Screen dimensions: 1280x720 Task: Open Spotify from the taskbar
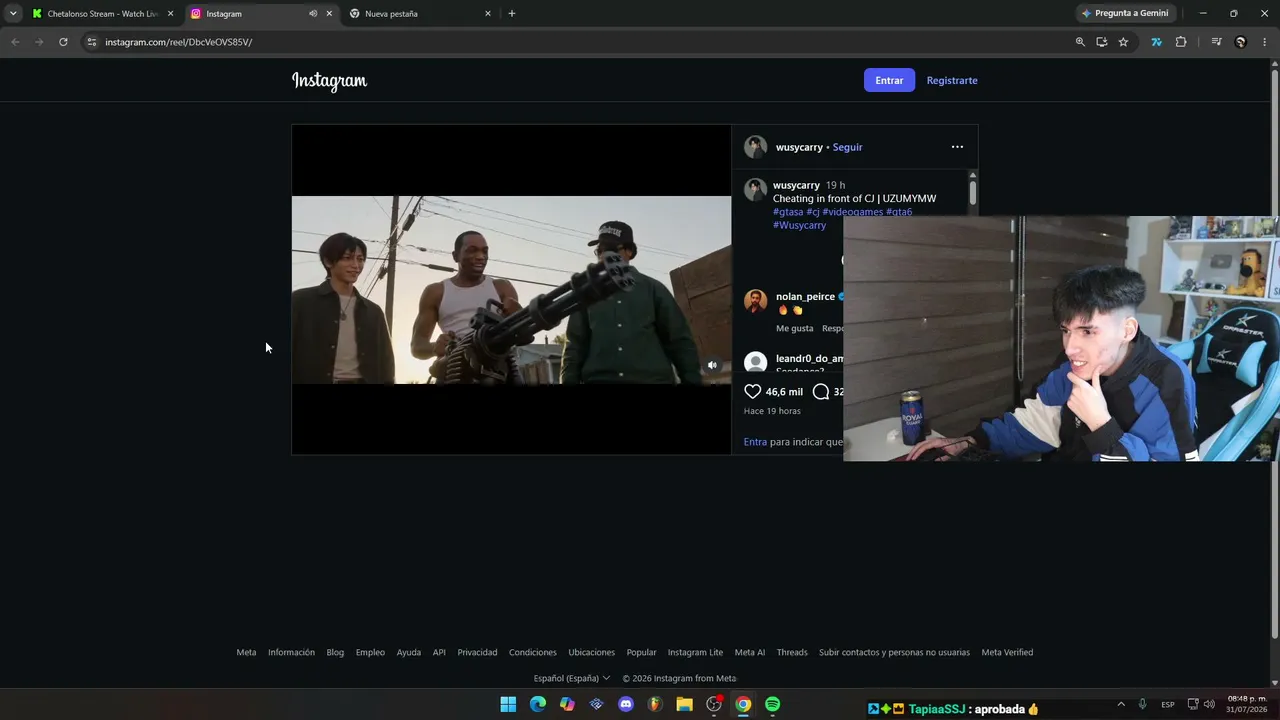click(x=773, y=704)
